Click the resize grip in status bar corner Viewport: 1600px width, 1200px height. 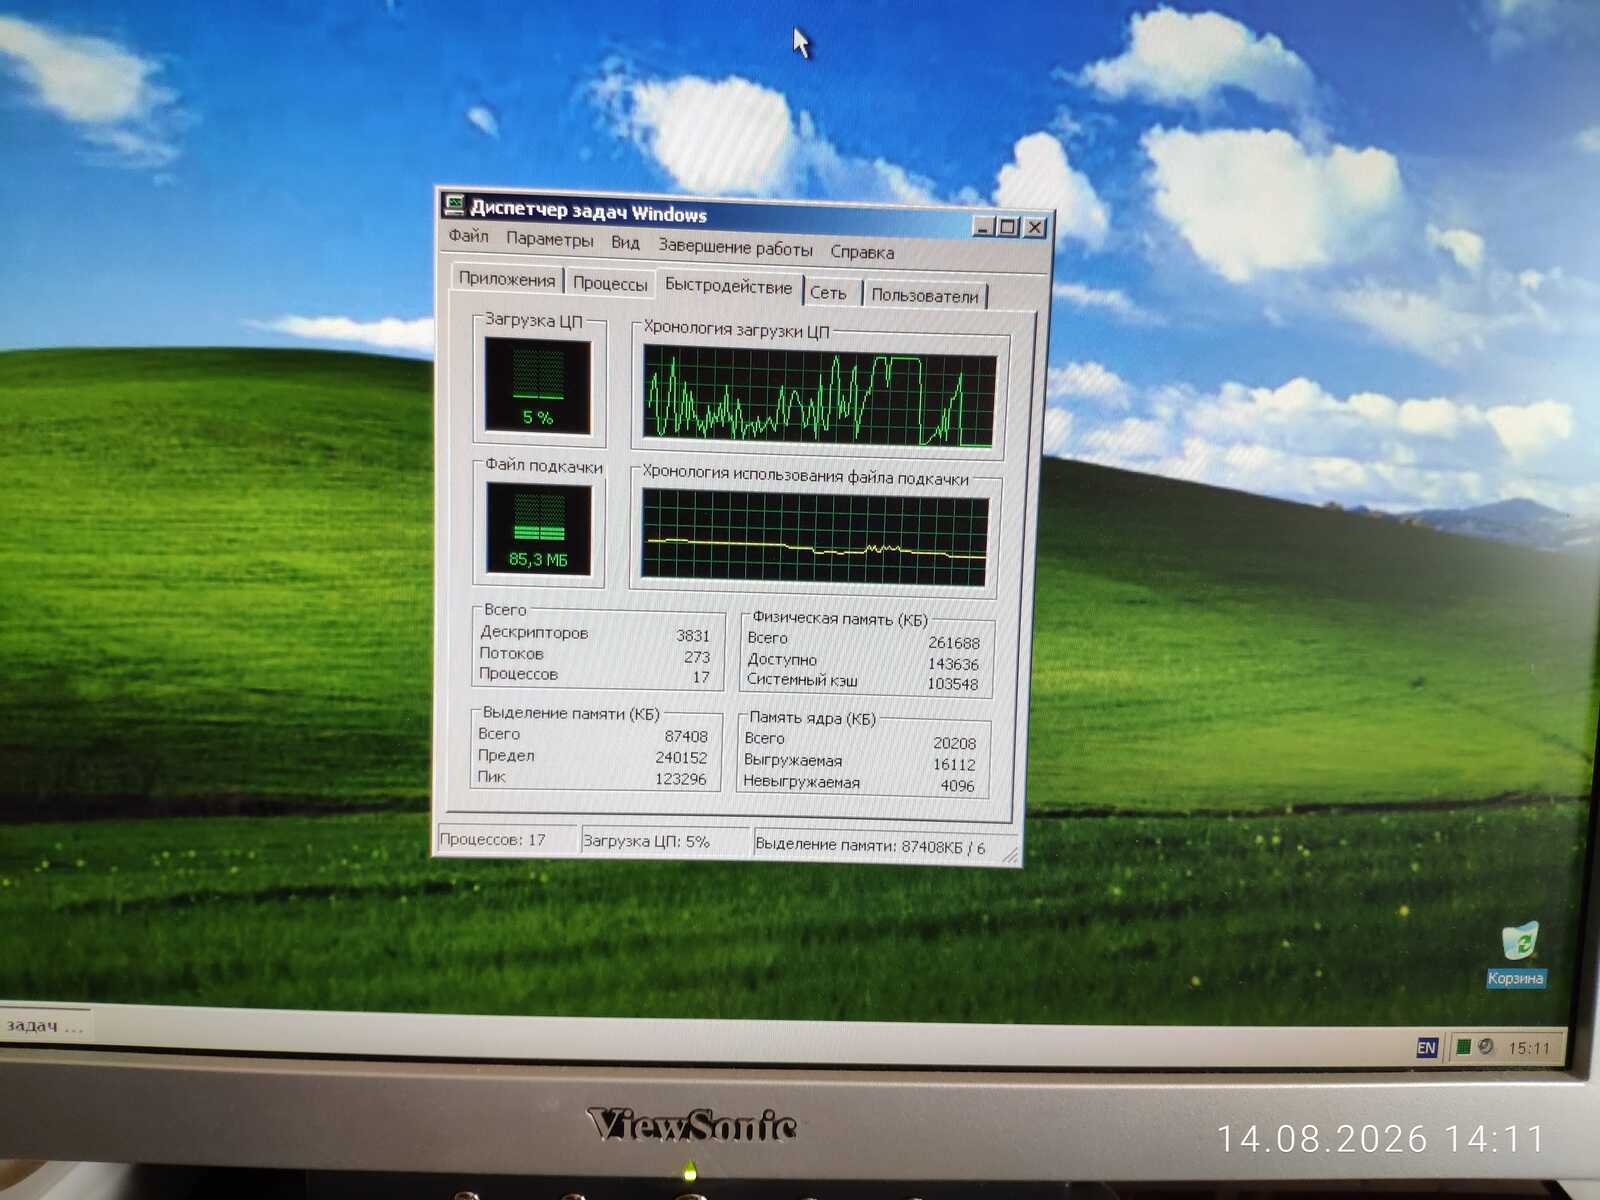(x=1009, y=853)
